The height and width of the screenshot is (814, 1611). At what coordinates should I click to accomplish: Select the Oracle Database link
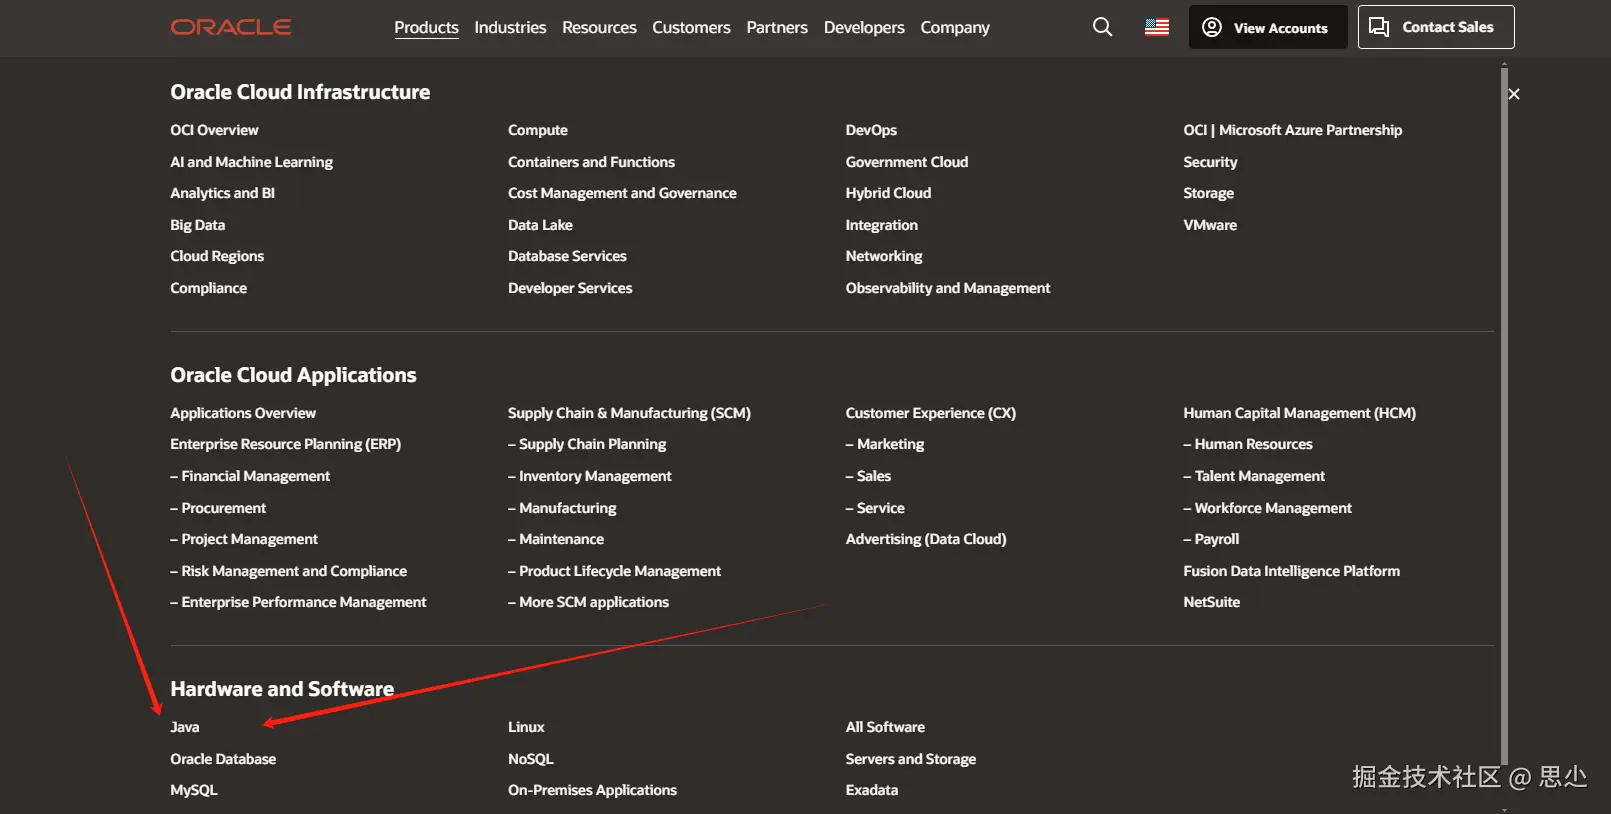(x=223, y=759)
